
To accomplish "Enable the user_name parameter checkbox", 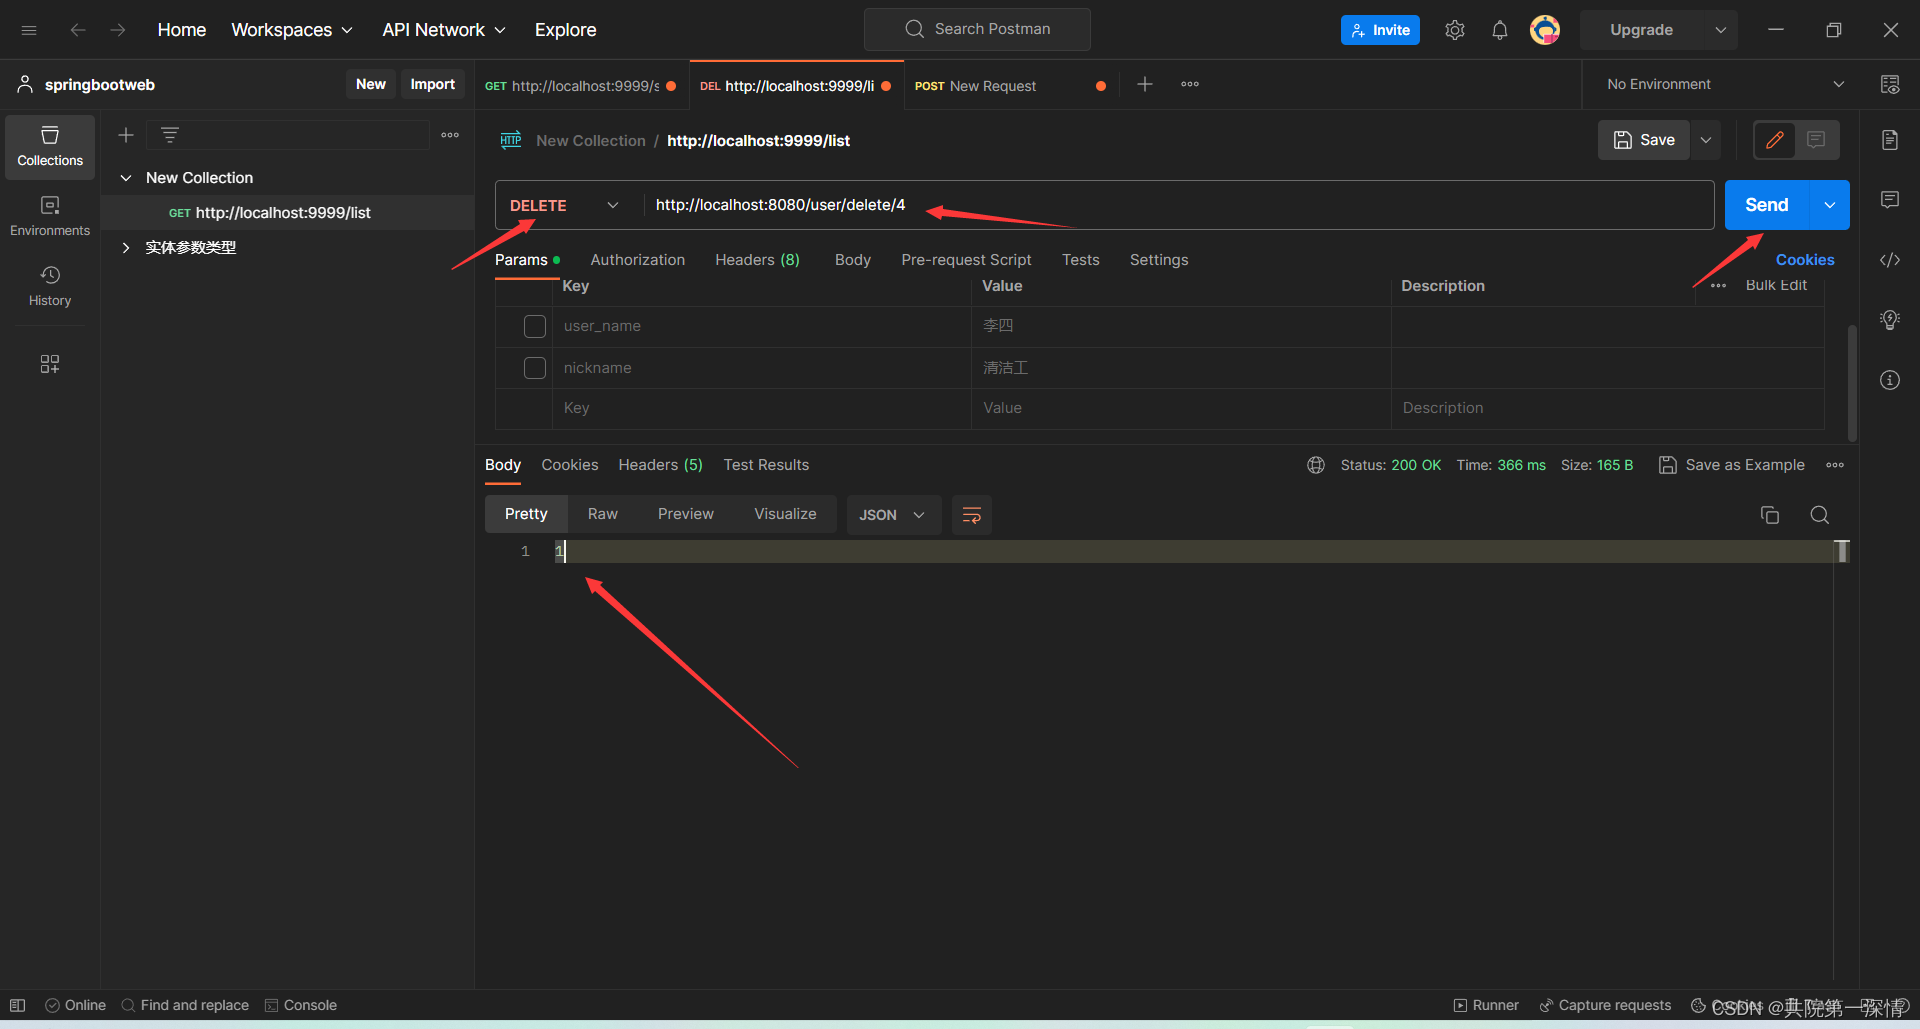I will [x=535, y=326].
